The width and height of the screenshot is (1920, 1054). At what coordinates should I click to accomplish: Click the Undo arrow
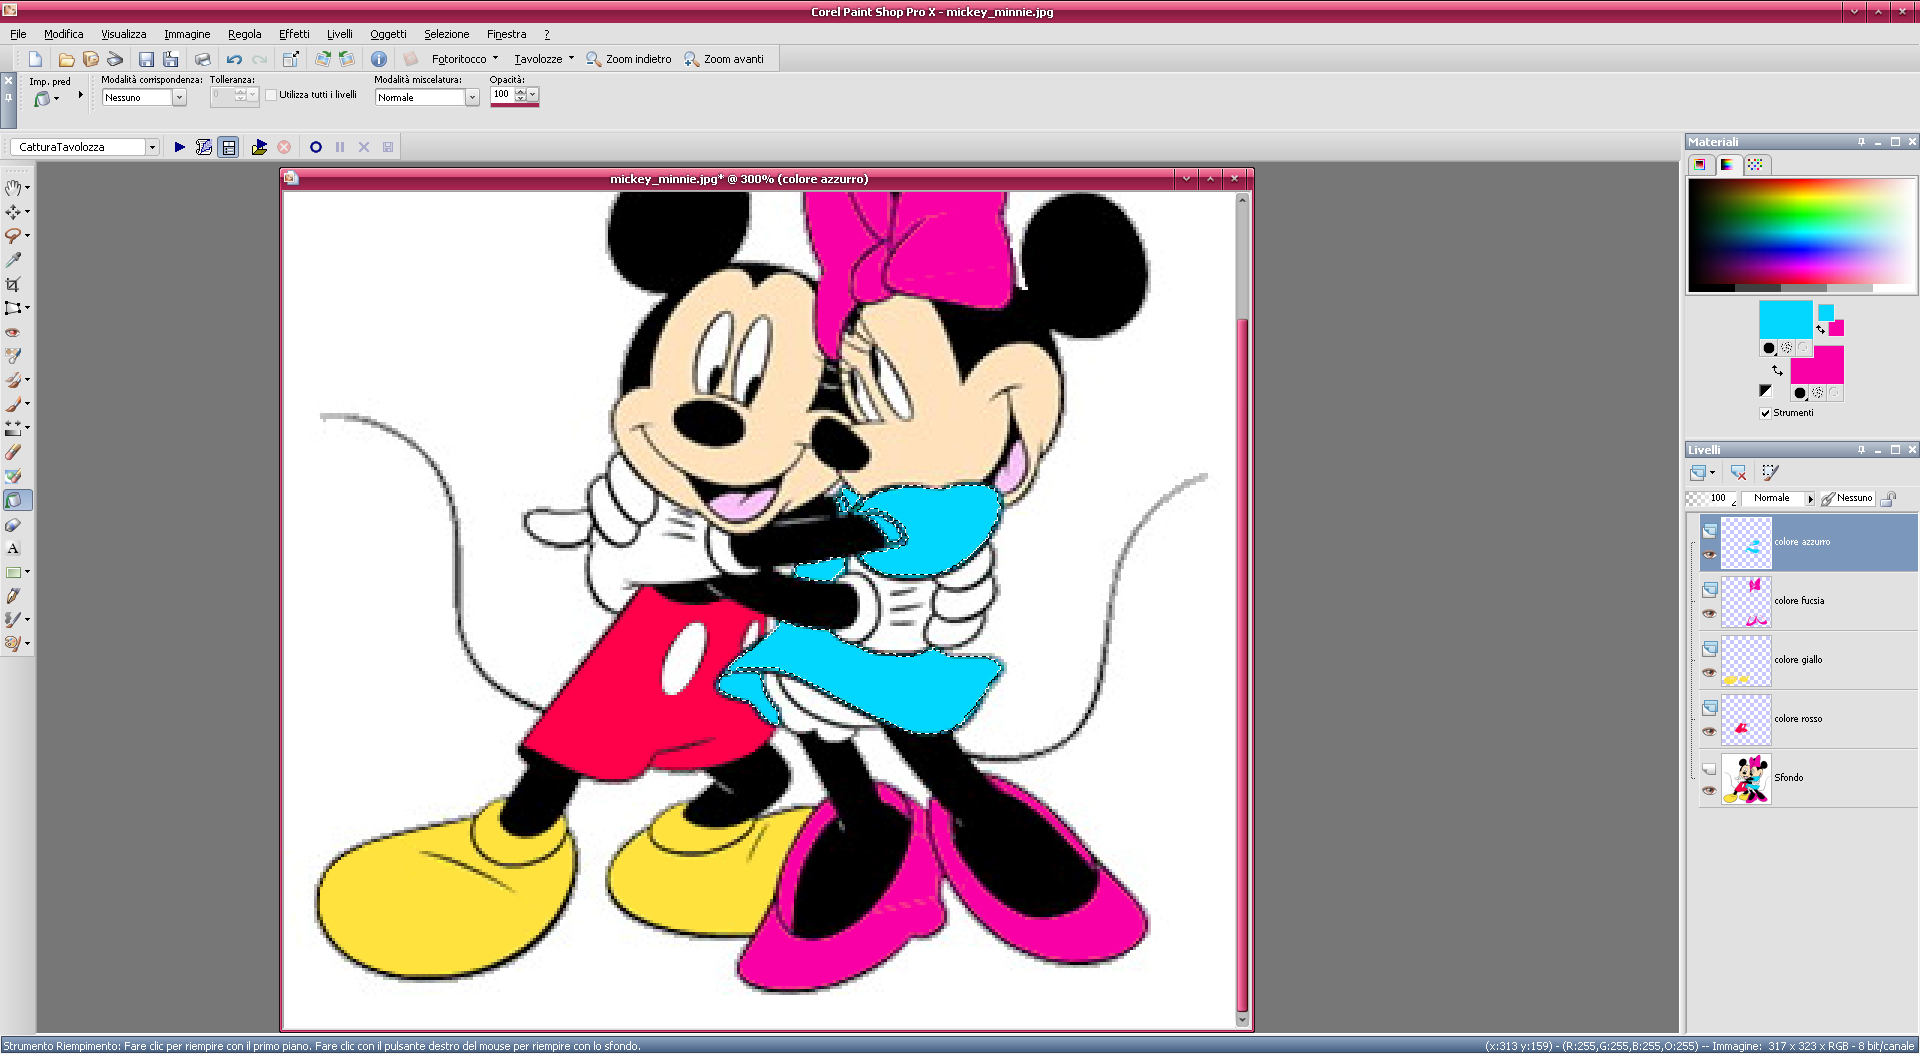(x=234, y=59)
